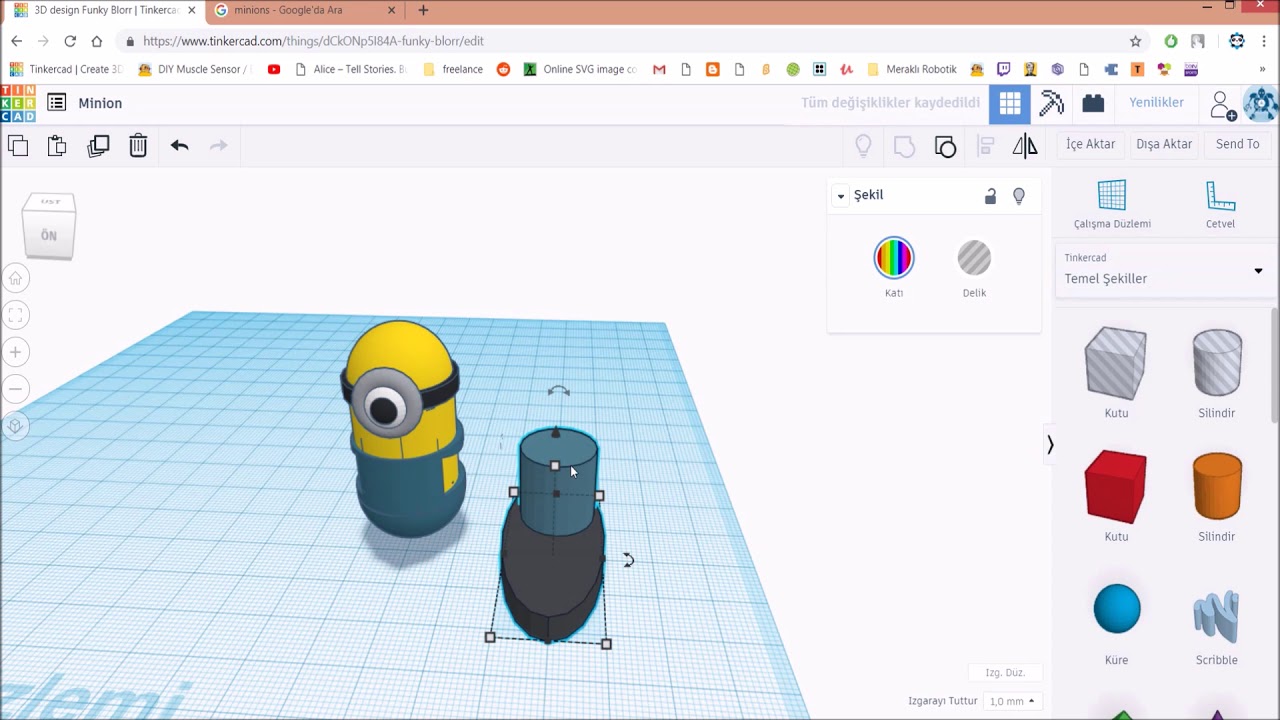Hide selected shape with Şekil panel lightbulb
Screen dimensions: 1280x720
1019,196
